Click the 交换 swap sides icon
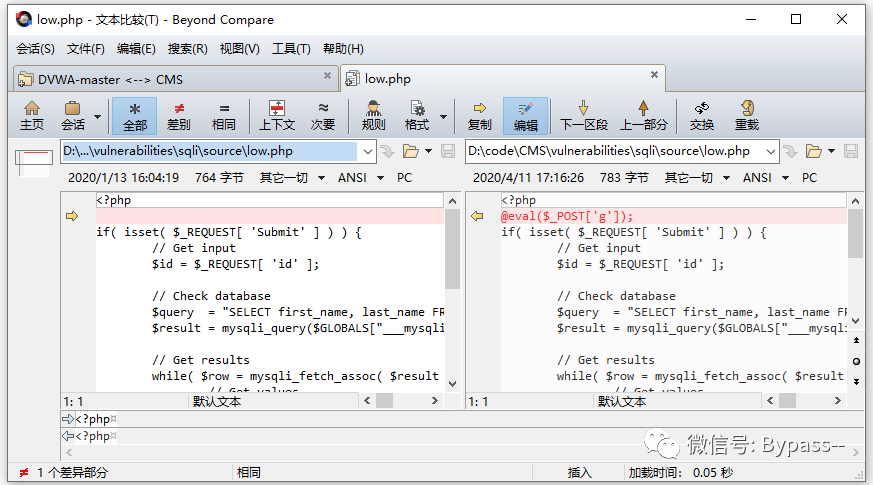The image size is (873, 485). click(702, 116)
